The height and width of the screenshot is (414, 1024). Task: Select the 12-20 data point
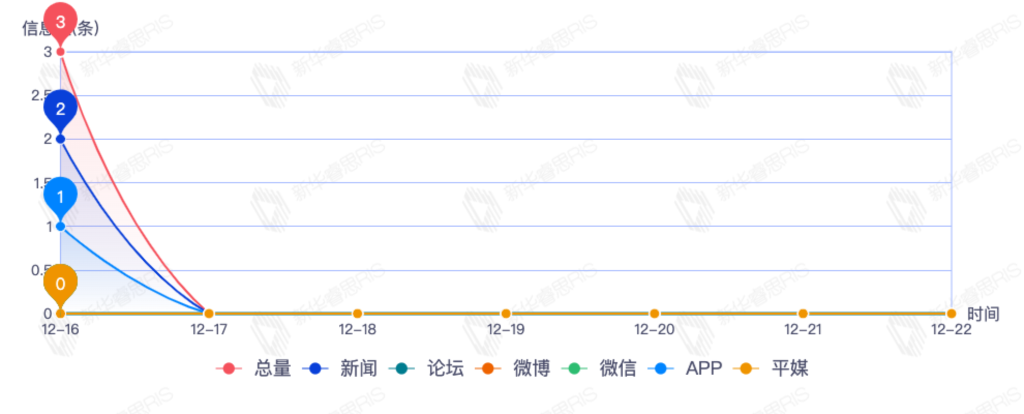click(x=654, y=314)
